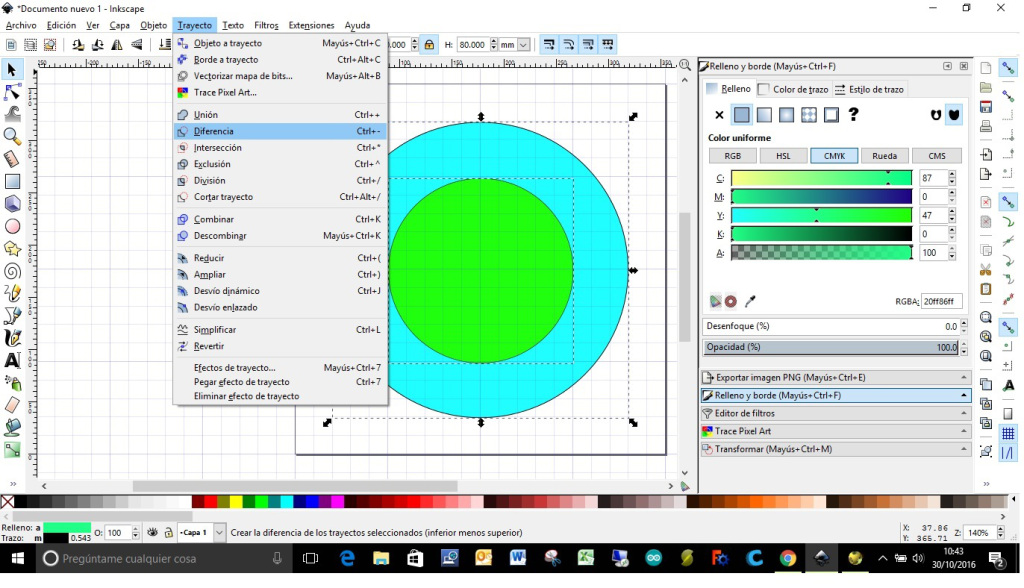Image resolution: width=1024 pixels, height=588 pixels.
Task: Select the Rectangle tool
Action: [12, 181]
